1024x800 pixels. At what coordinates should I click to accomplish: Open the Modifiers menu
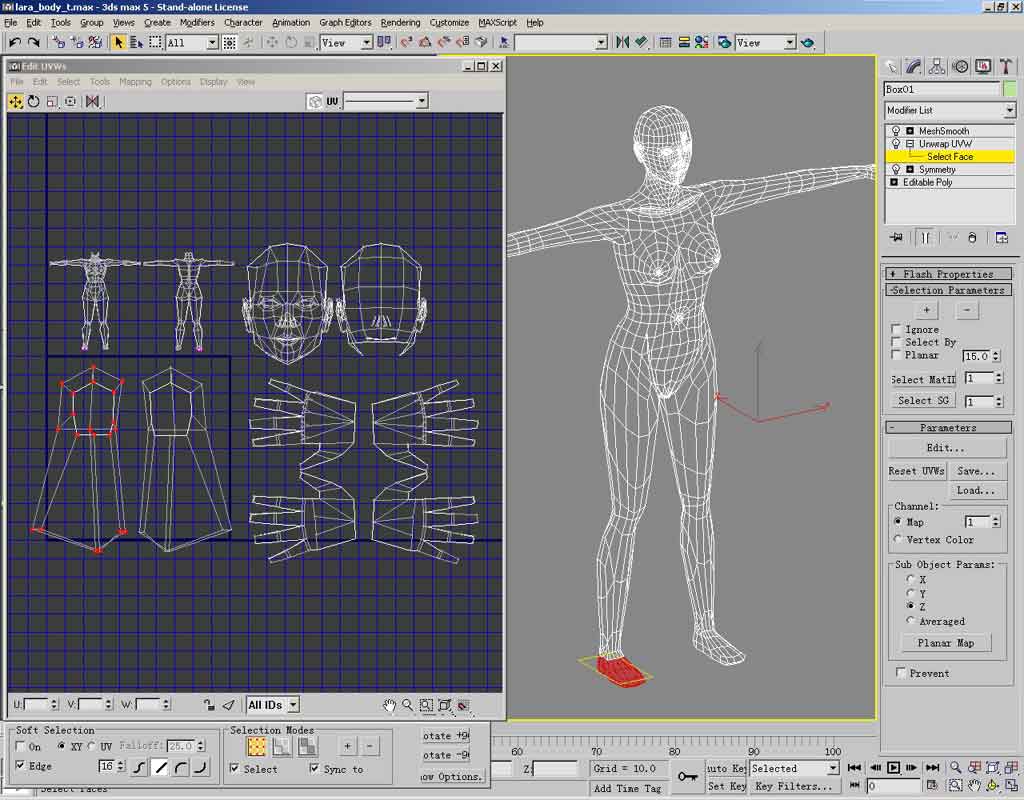click(197, 22)
